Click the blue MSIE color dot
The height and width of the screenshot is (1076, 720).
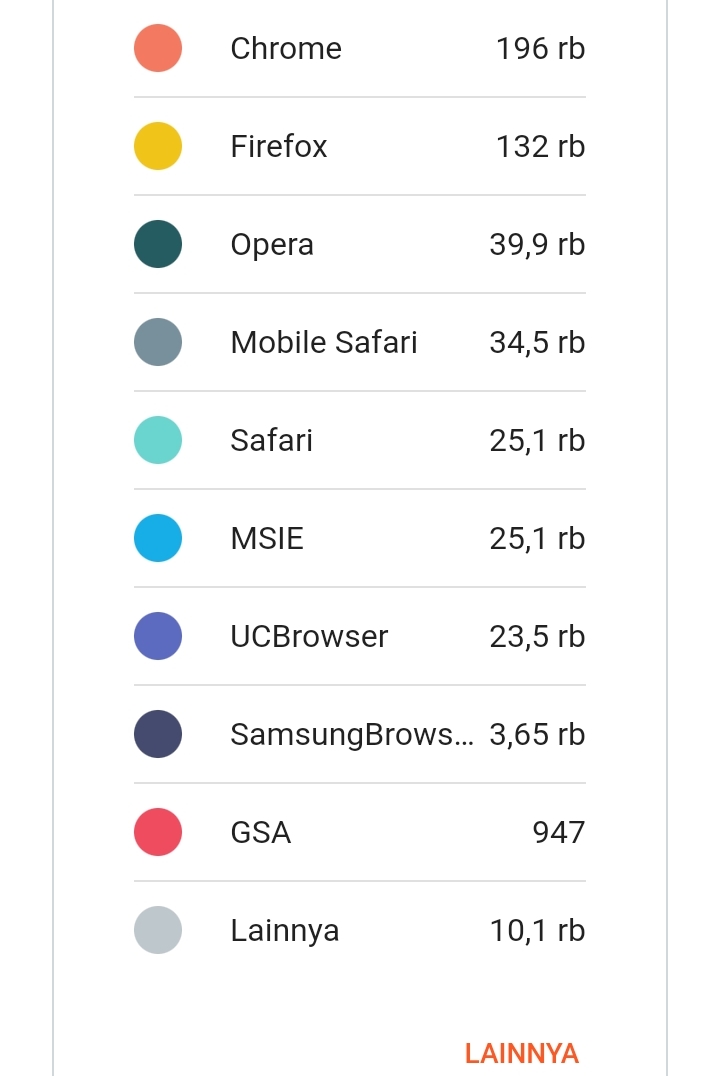click(158, 539)
